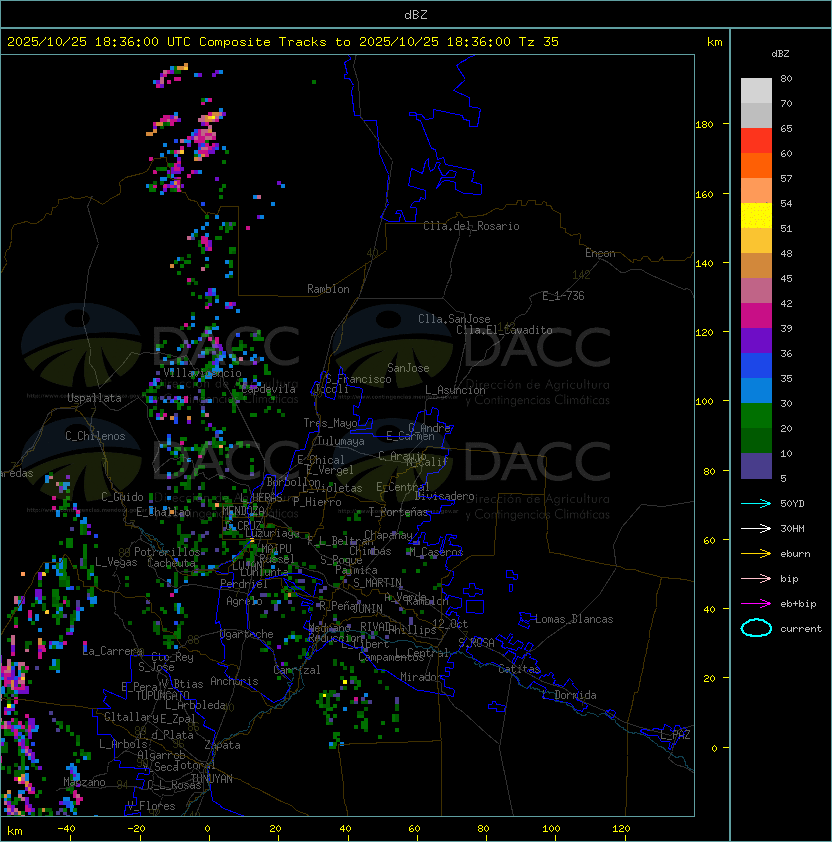This screenshot has width=832, height=842.
Task: Click the Ugarteche label
Action: (247, 634)
